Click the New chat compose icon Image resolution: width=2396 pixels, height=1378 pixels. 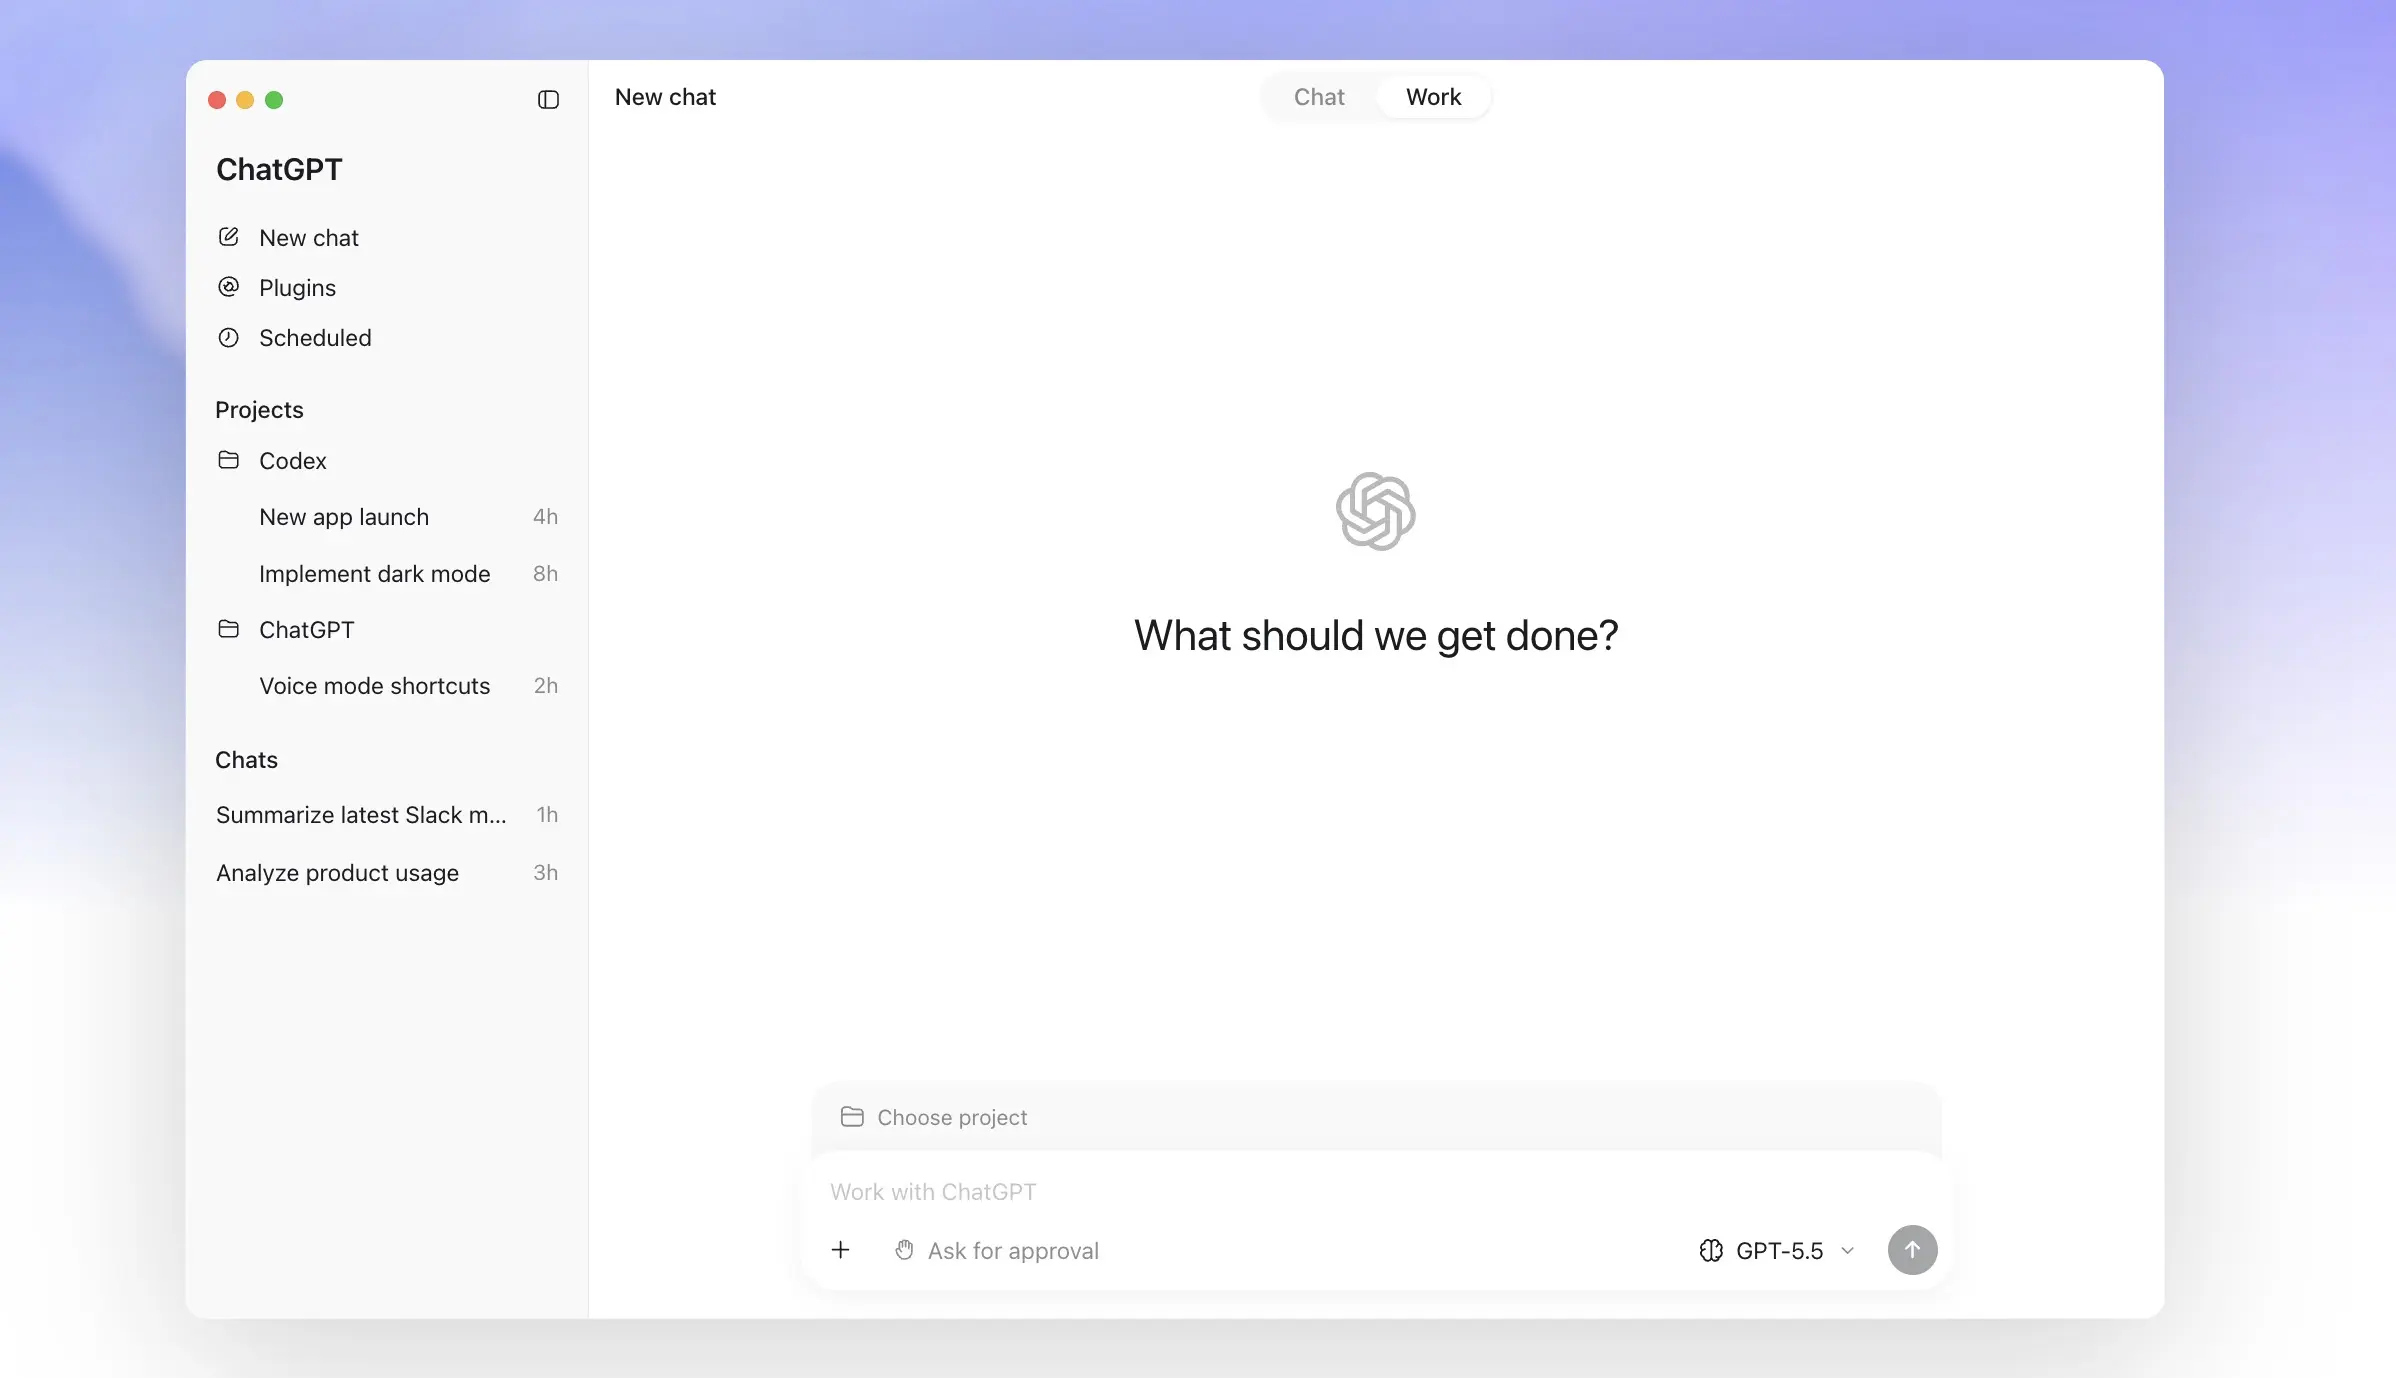coord(228,237)
